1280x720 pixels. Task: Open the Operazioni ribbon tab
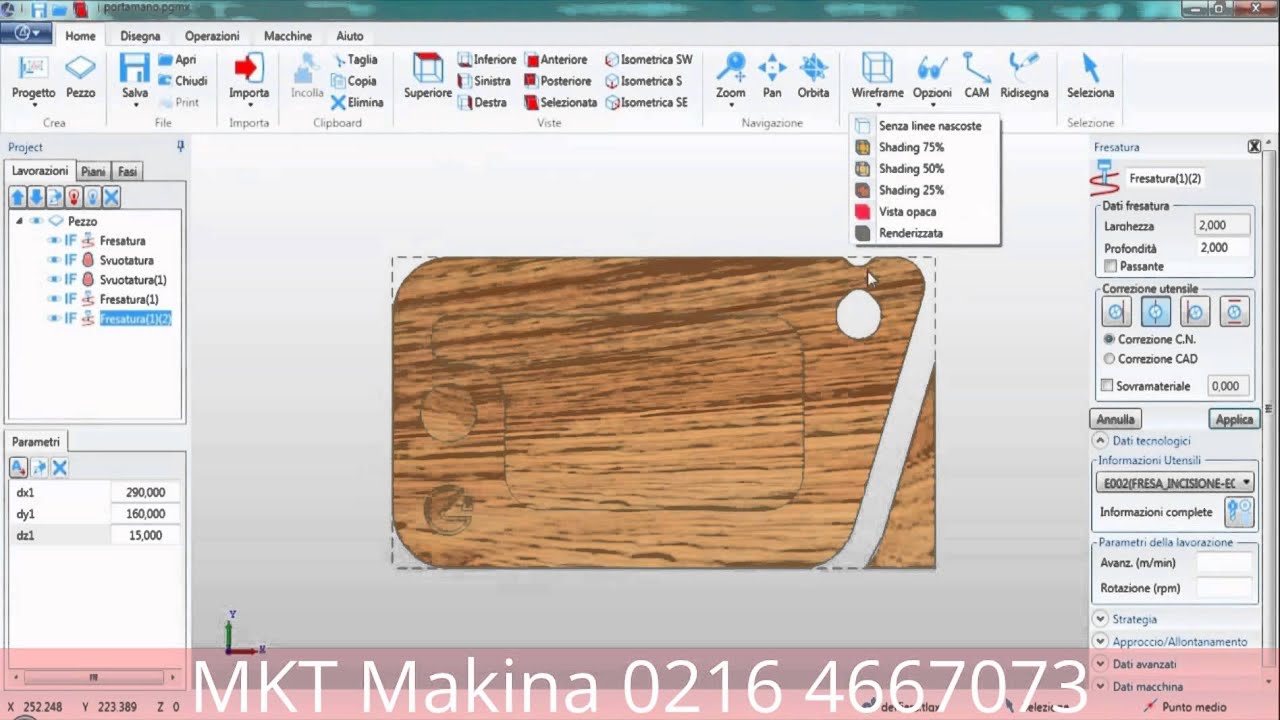coord(212,36)
